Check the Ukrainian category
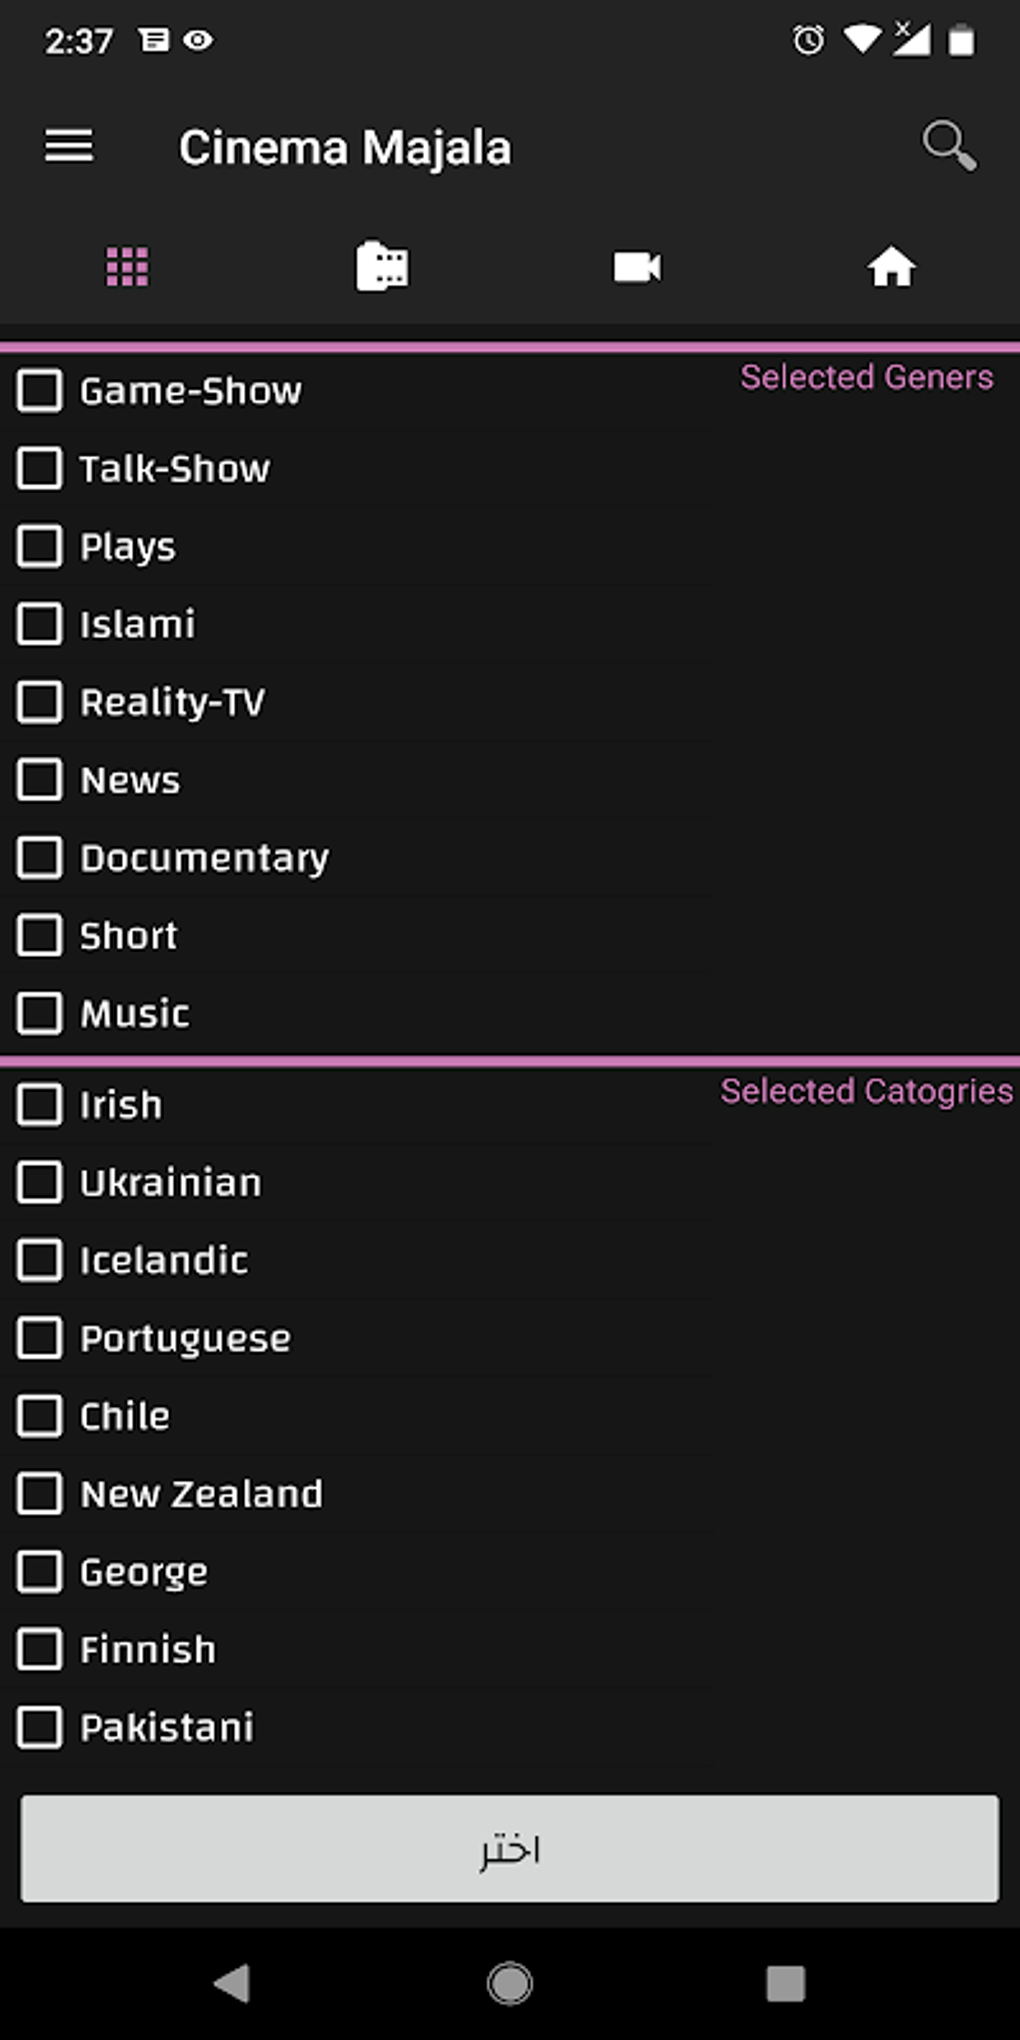The width and height of the screenshot is (1020, 2040). (x=39, y=1182)
